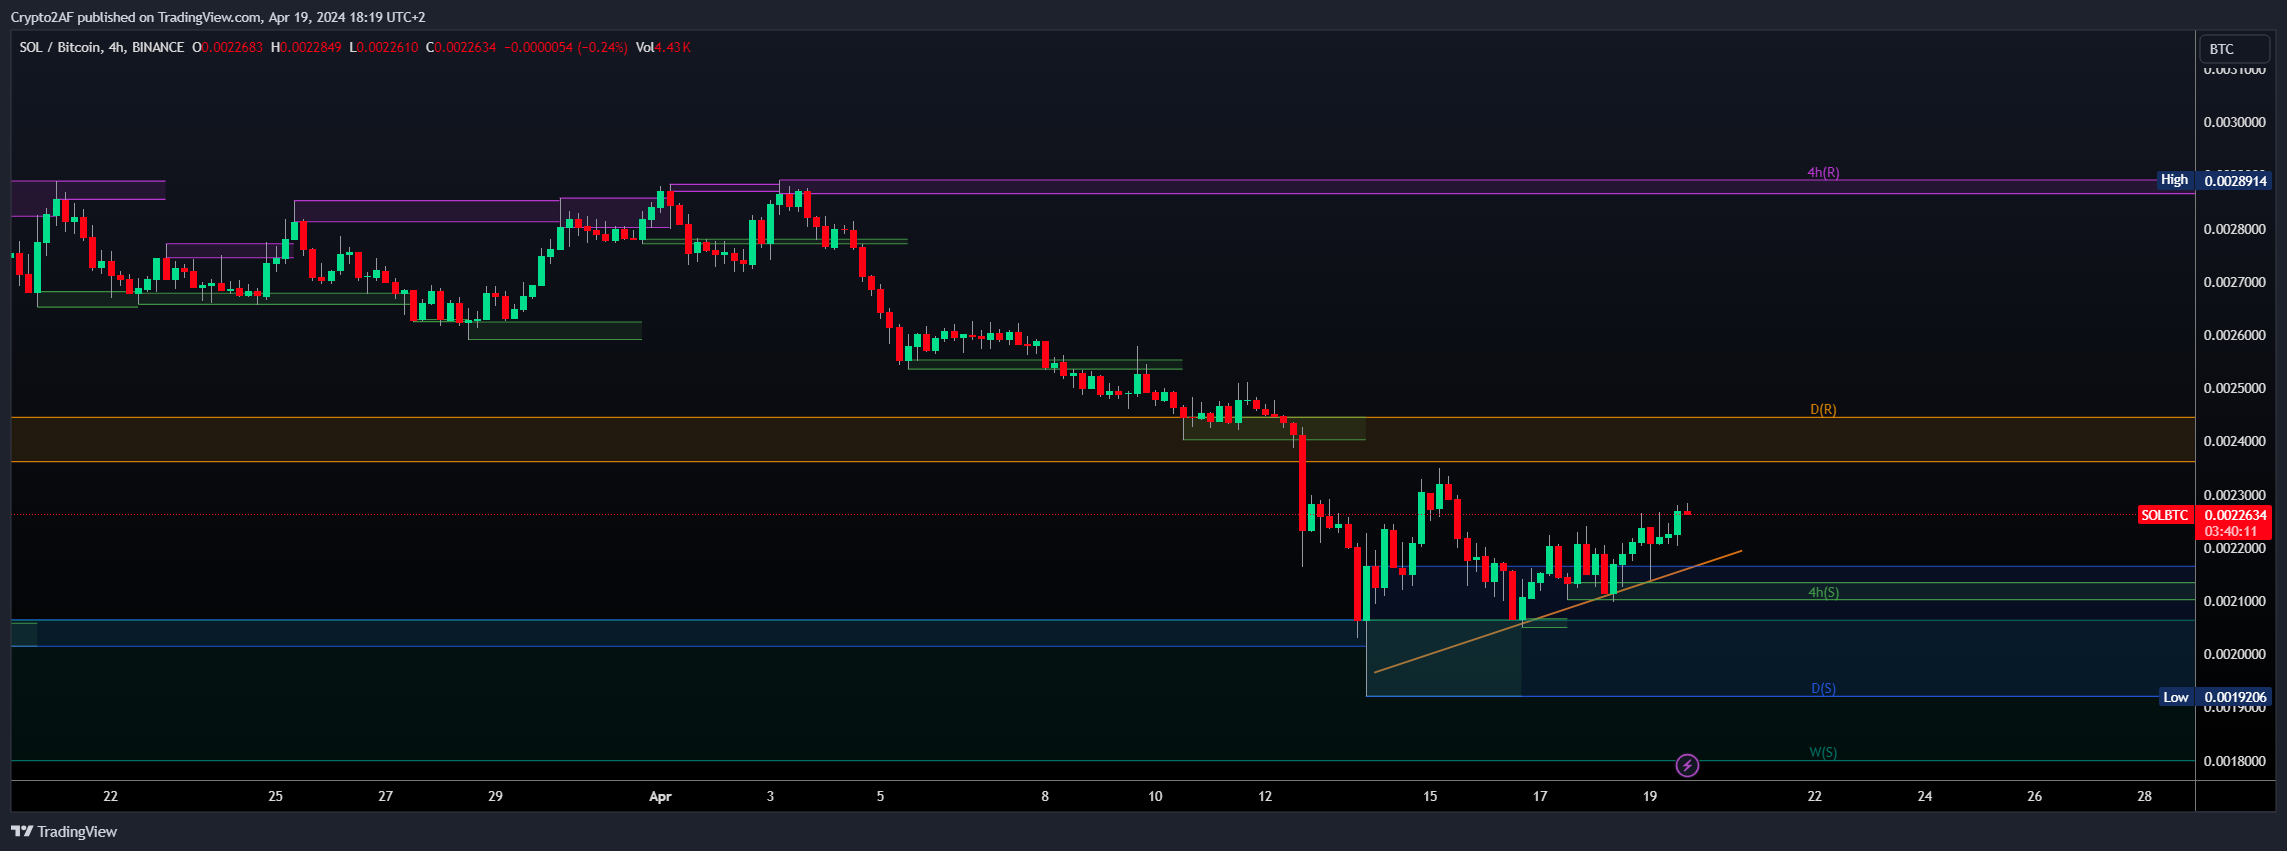Select the 4h(R) resistance zone label
Screen dimensions: 2287x851
1823,172
